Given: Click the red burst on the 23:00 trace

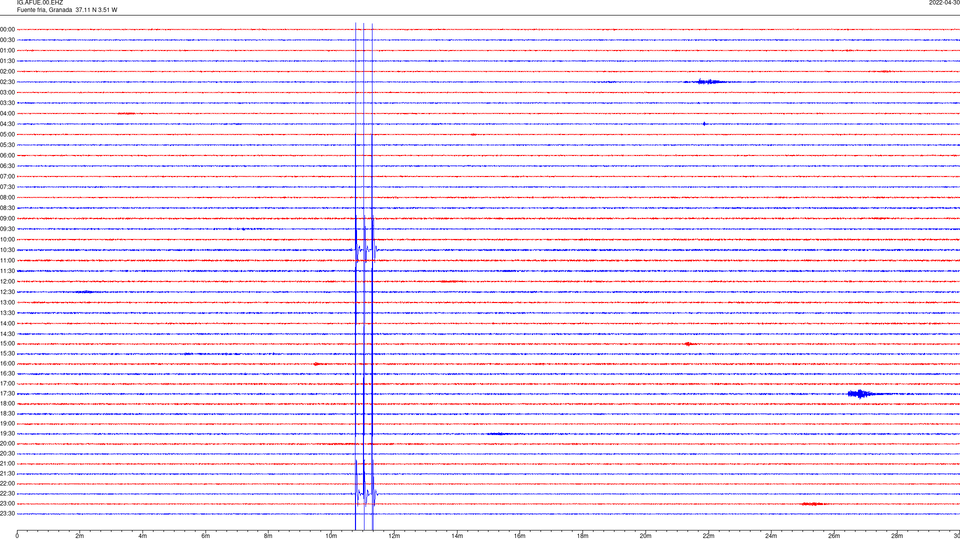Looking at the screenshot, I should tap(812, 504).
